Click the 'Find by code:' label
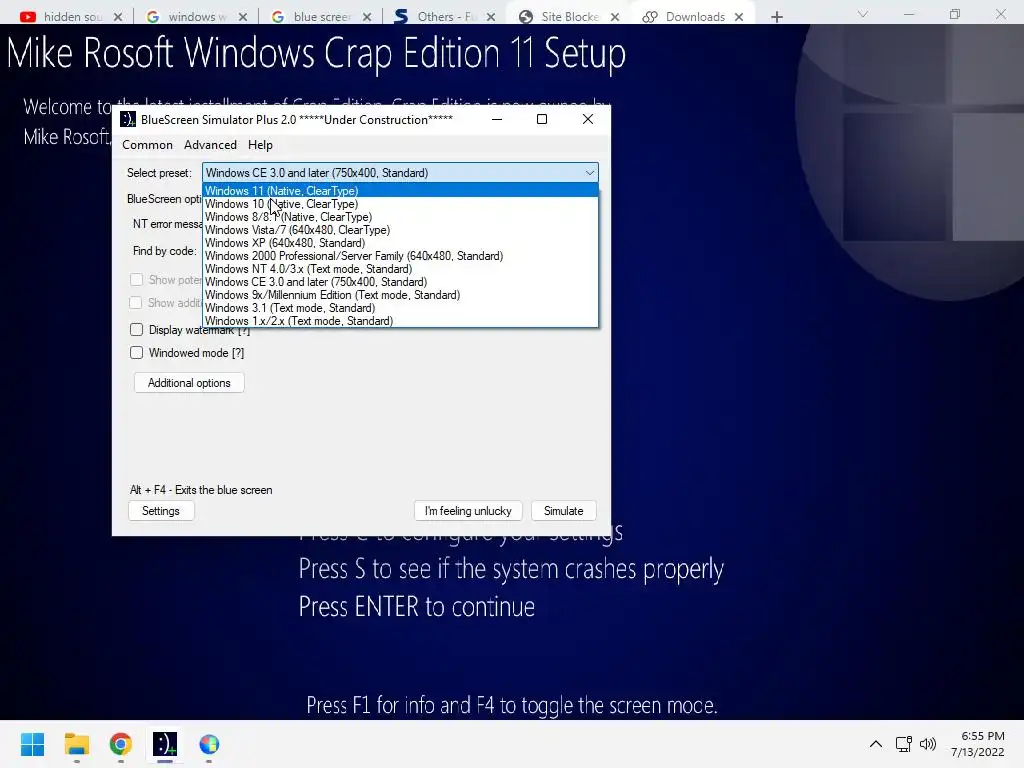 tap(165, 251)
